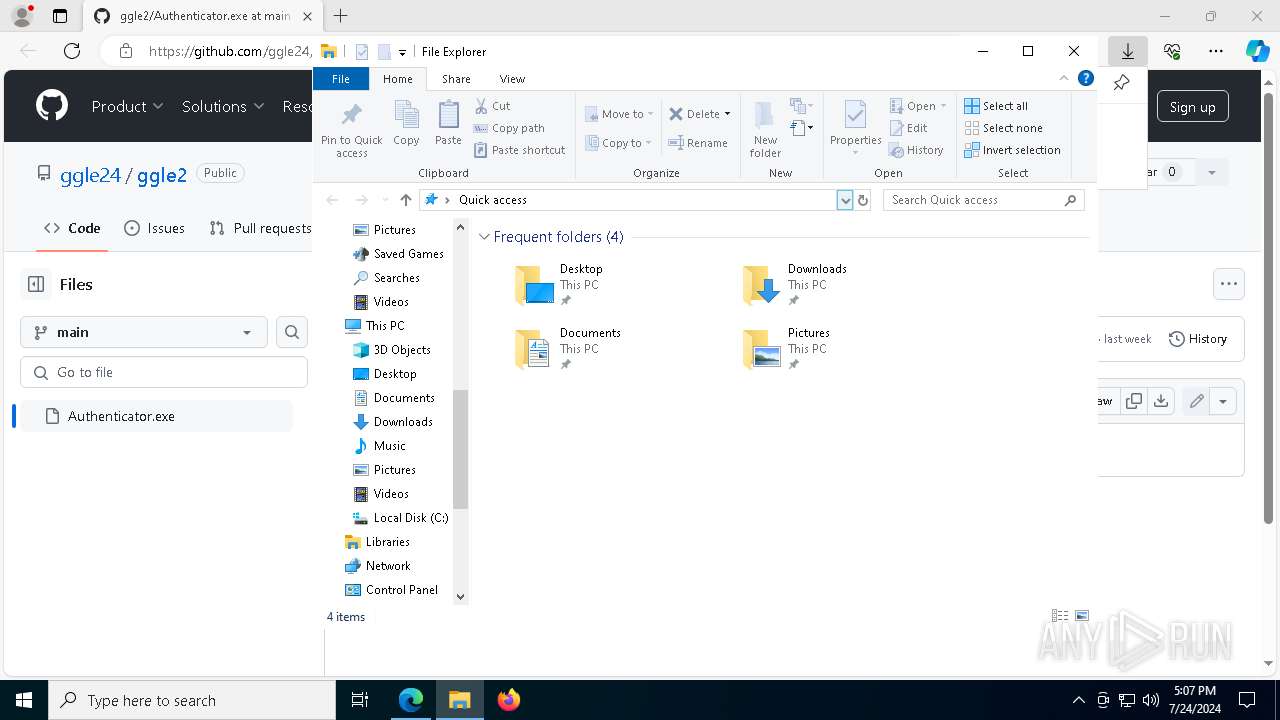
Task: Switch to the View tab
Action: coord(512,79)
